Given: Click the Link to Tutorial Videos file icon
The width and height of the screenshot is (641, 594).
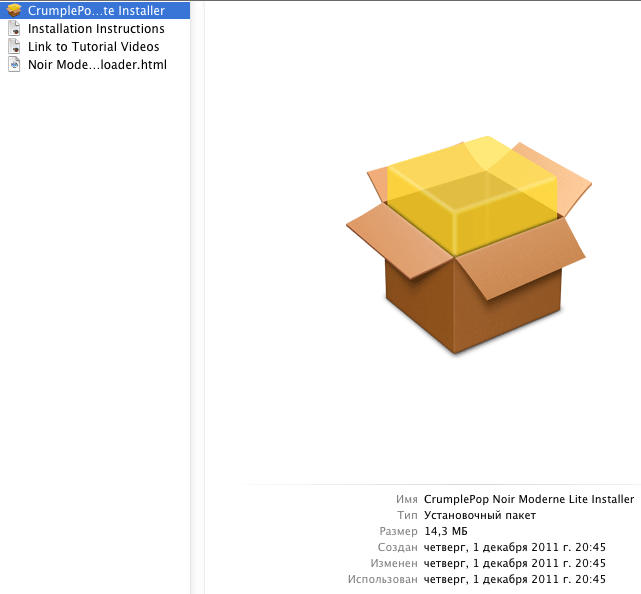Looking at the screenshot, I should pyautogui.click(x=14, y=47).
